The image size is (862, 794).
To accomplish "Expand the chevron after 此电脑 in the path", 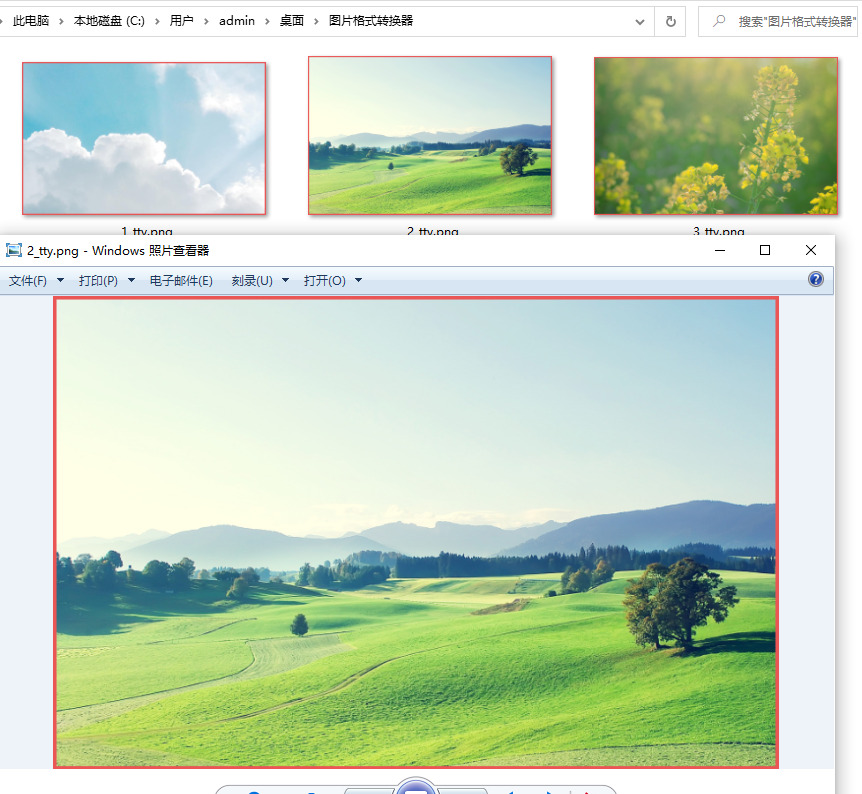I will 61,21.
